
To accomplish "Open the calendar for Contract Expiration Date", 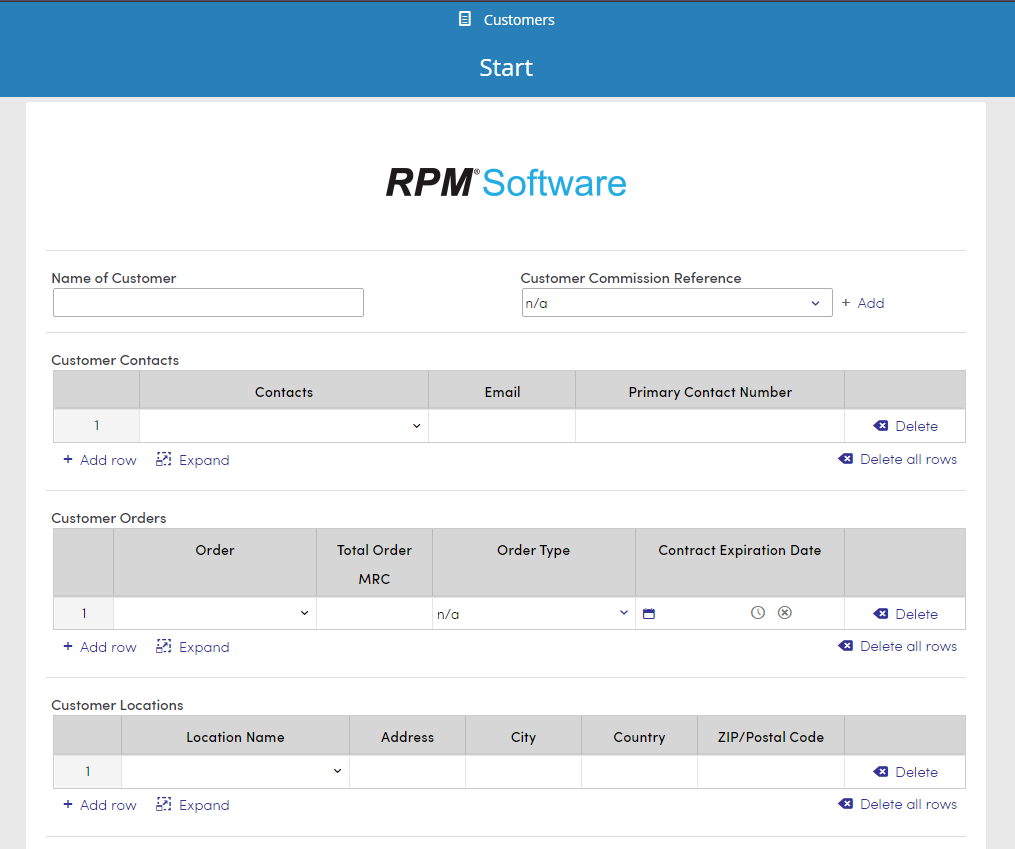I will click(x=648, y=613).
